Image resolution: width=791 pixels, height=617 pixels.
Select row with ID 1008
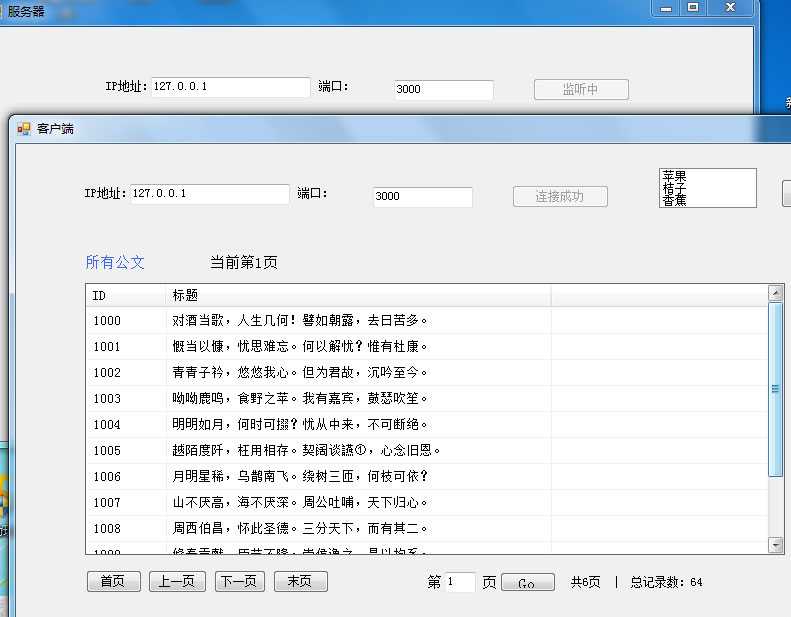click(427, 529)
